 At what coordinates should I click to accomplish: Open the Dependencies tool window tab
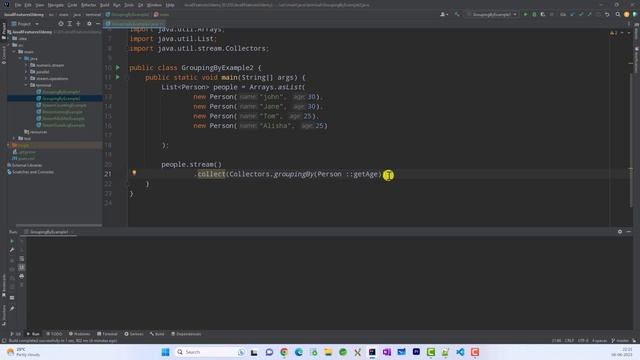point(186,334)
